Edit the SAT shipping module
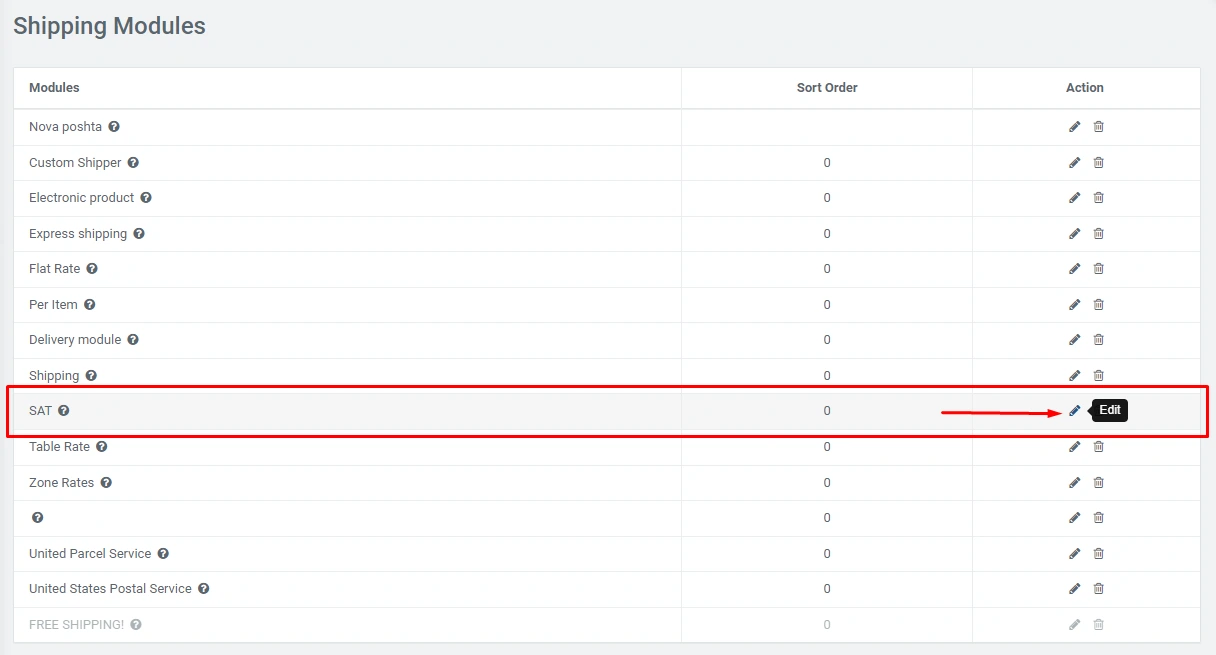 click(x=1075, y=411)
